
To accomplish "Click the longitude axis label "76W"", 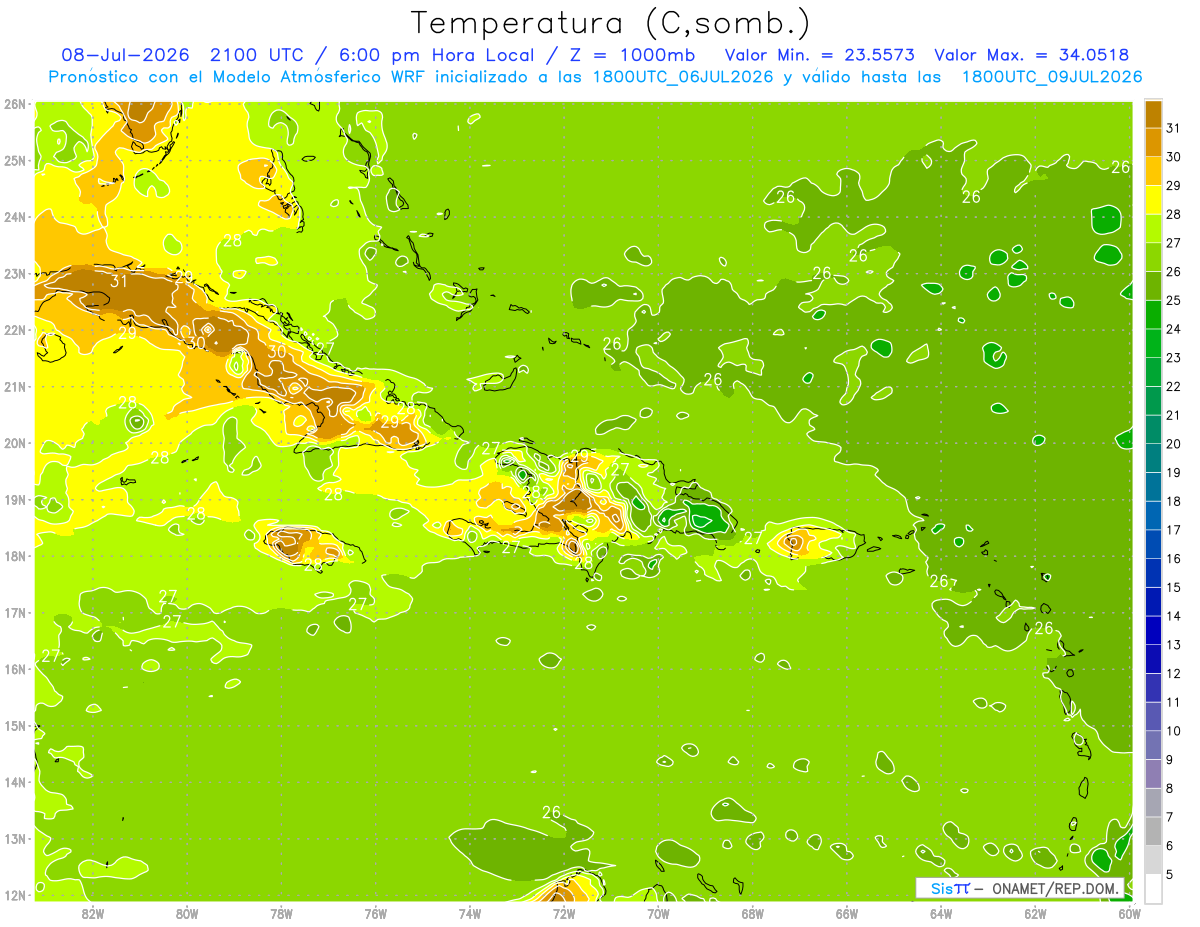I will tap(376, 912).
